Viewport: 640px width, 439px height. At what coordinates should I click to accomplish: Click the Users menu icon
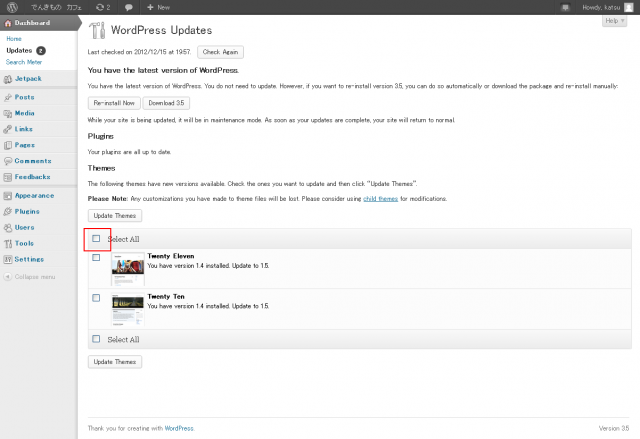pos(8,228)
